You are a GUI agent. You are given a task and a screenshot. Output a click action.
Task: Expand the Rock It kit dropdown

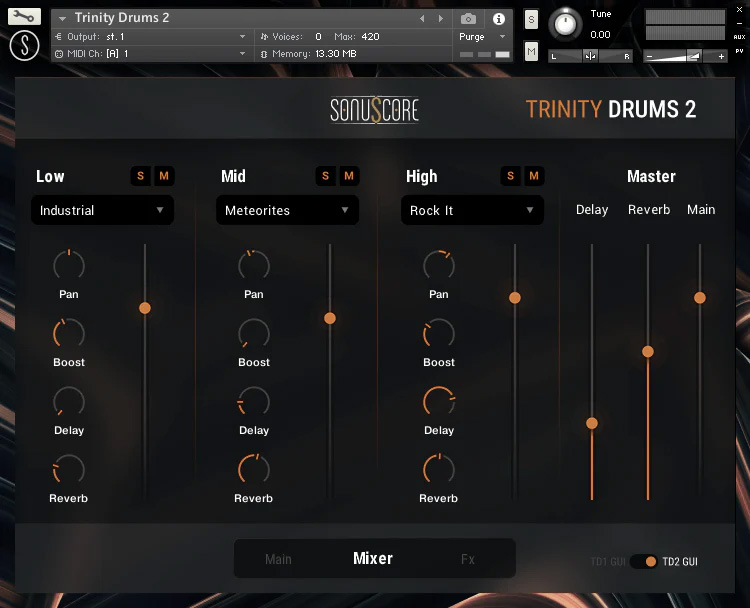(472, 210)
